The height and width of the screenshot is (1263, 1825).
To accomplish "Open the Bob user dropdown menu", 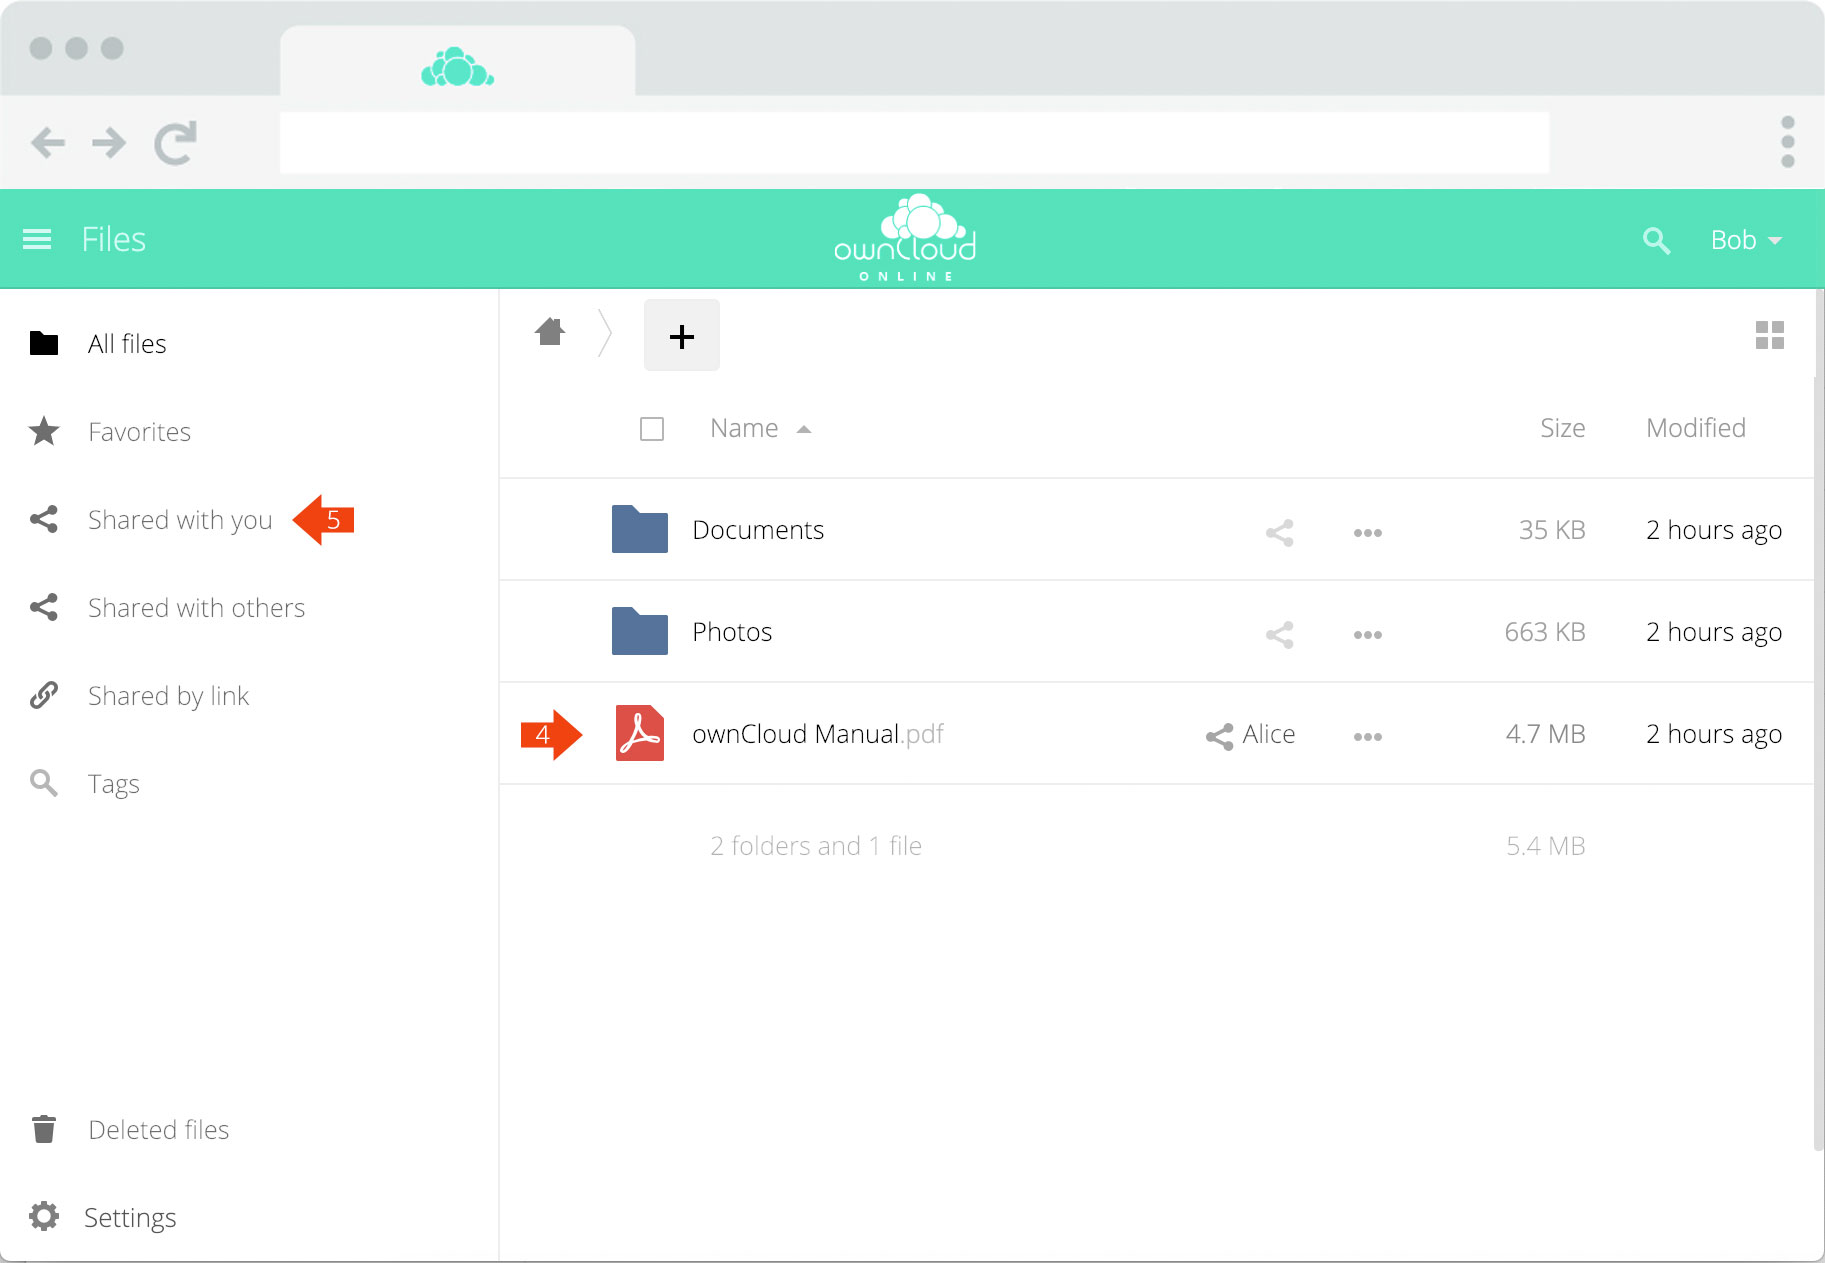I will tap(1745, 240).
